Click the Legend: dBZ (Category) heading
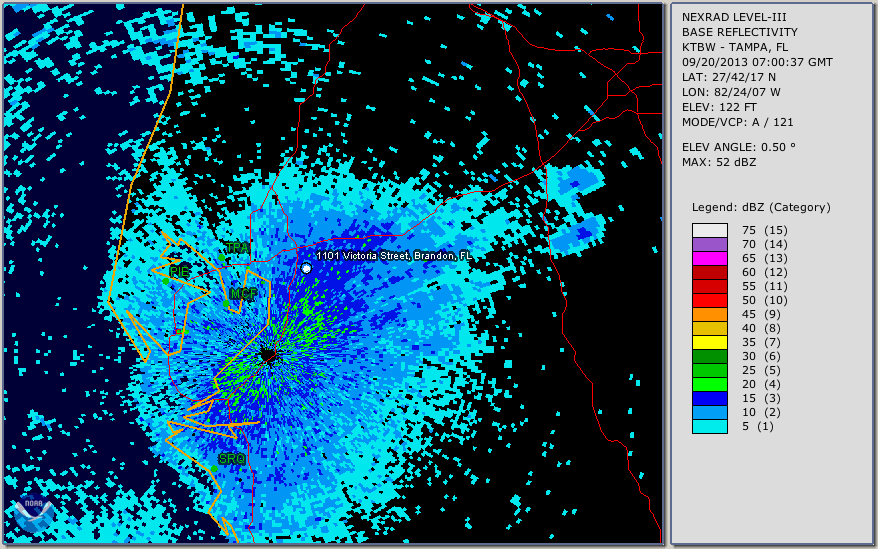Image resolution: width=878 pixels, height=549 pixels. 761,207
